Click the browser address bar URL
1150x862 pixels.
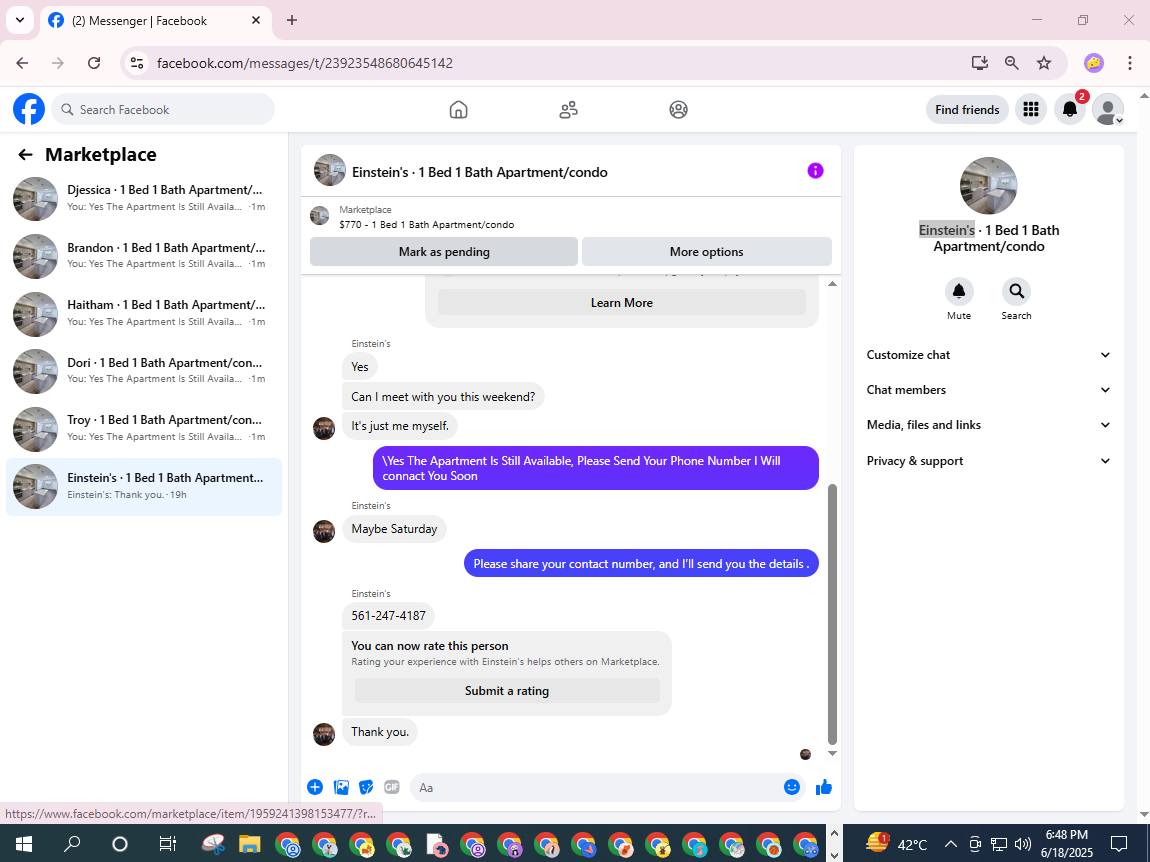(x=304, y=63)
